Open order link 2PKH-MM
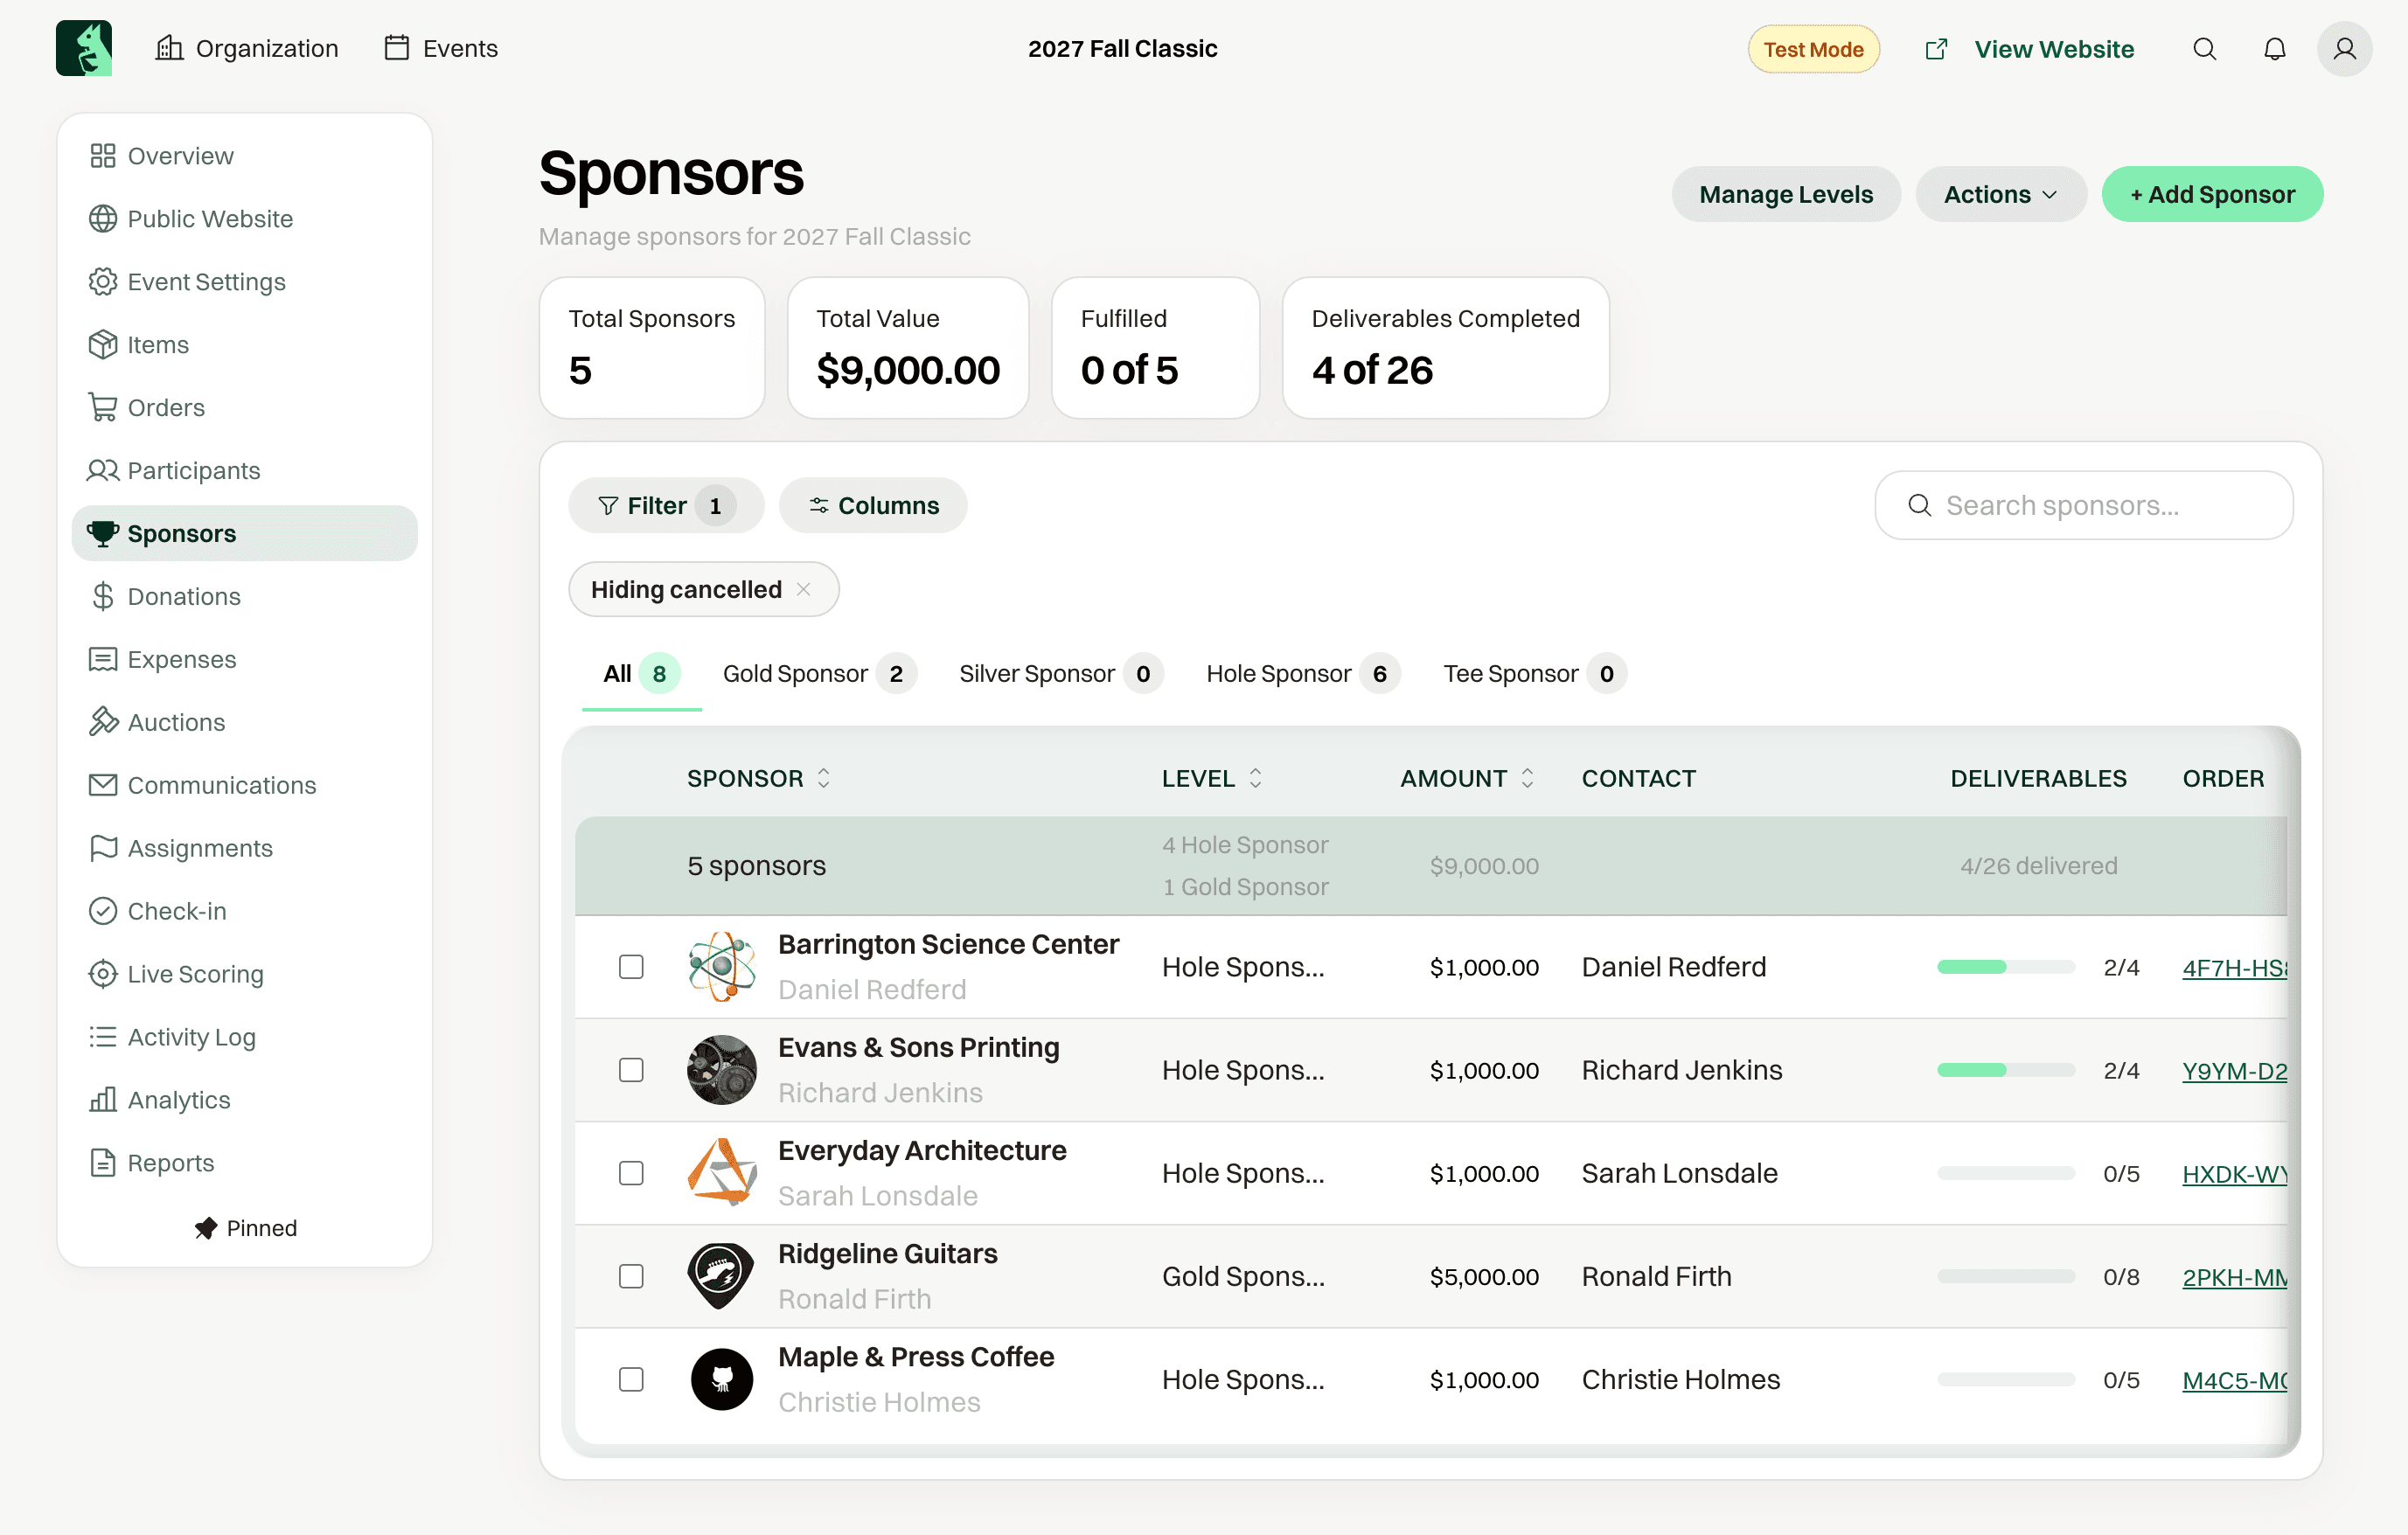Viewport: 2408px width, 1535px height. pos(2234,1278)
